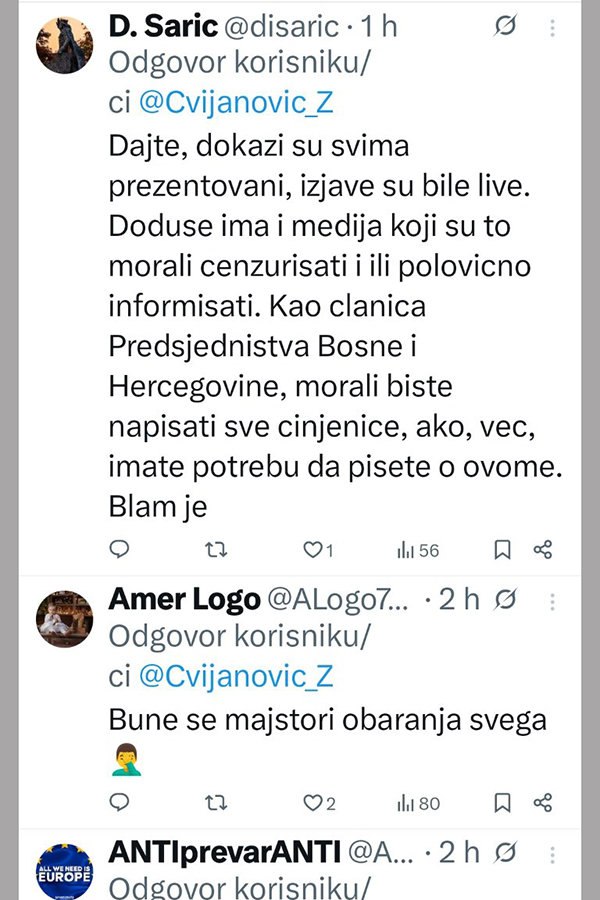
Task: Like Amer Logo's tweet
Action: click(312, 802)
